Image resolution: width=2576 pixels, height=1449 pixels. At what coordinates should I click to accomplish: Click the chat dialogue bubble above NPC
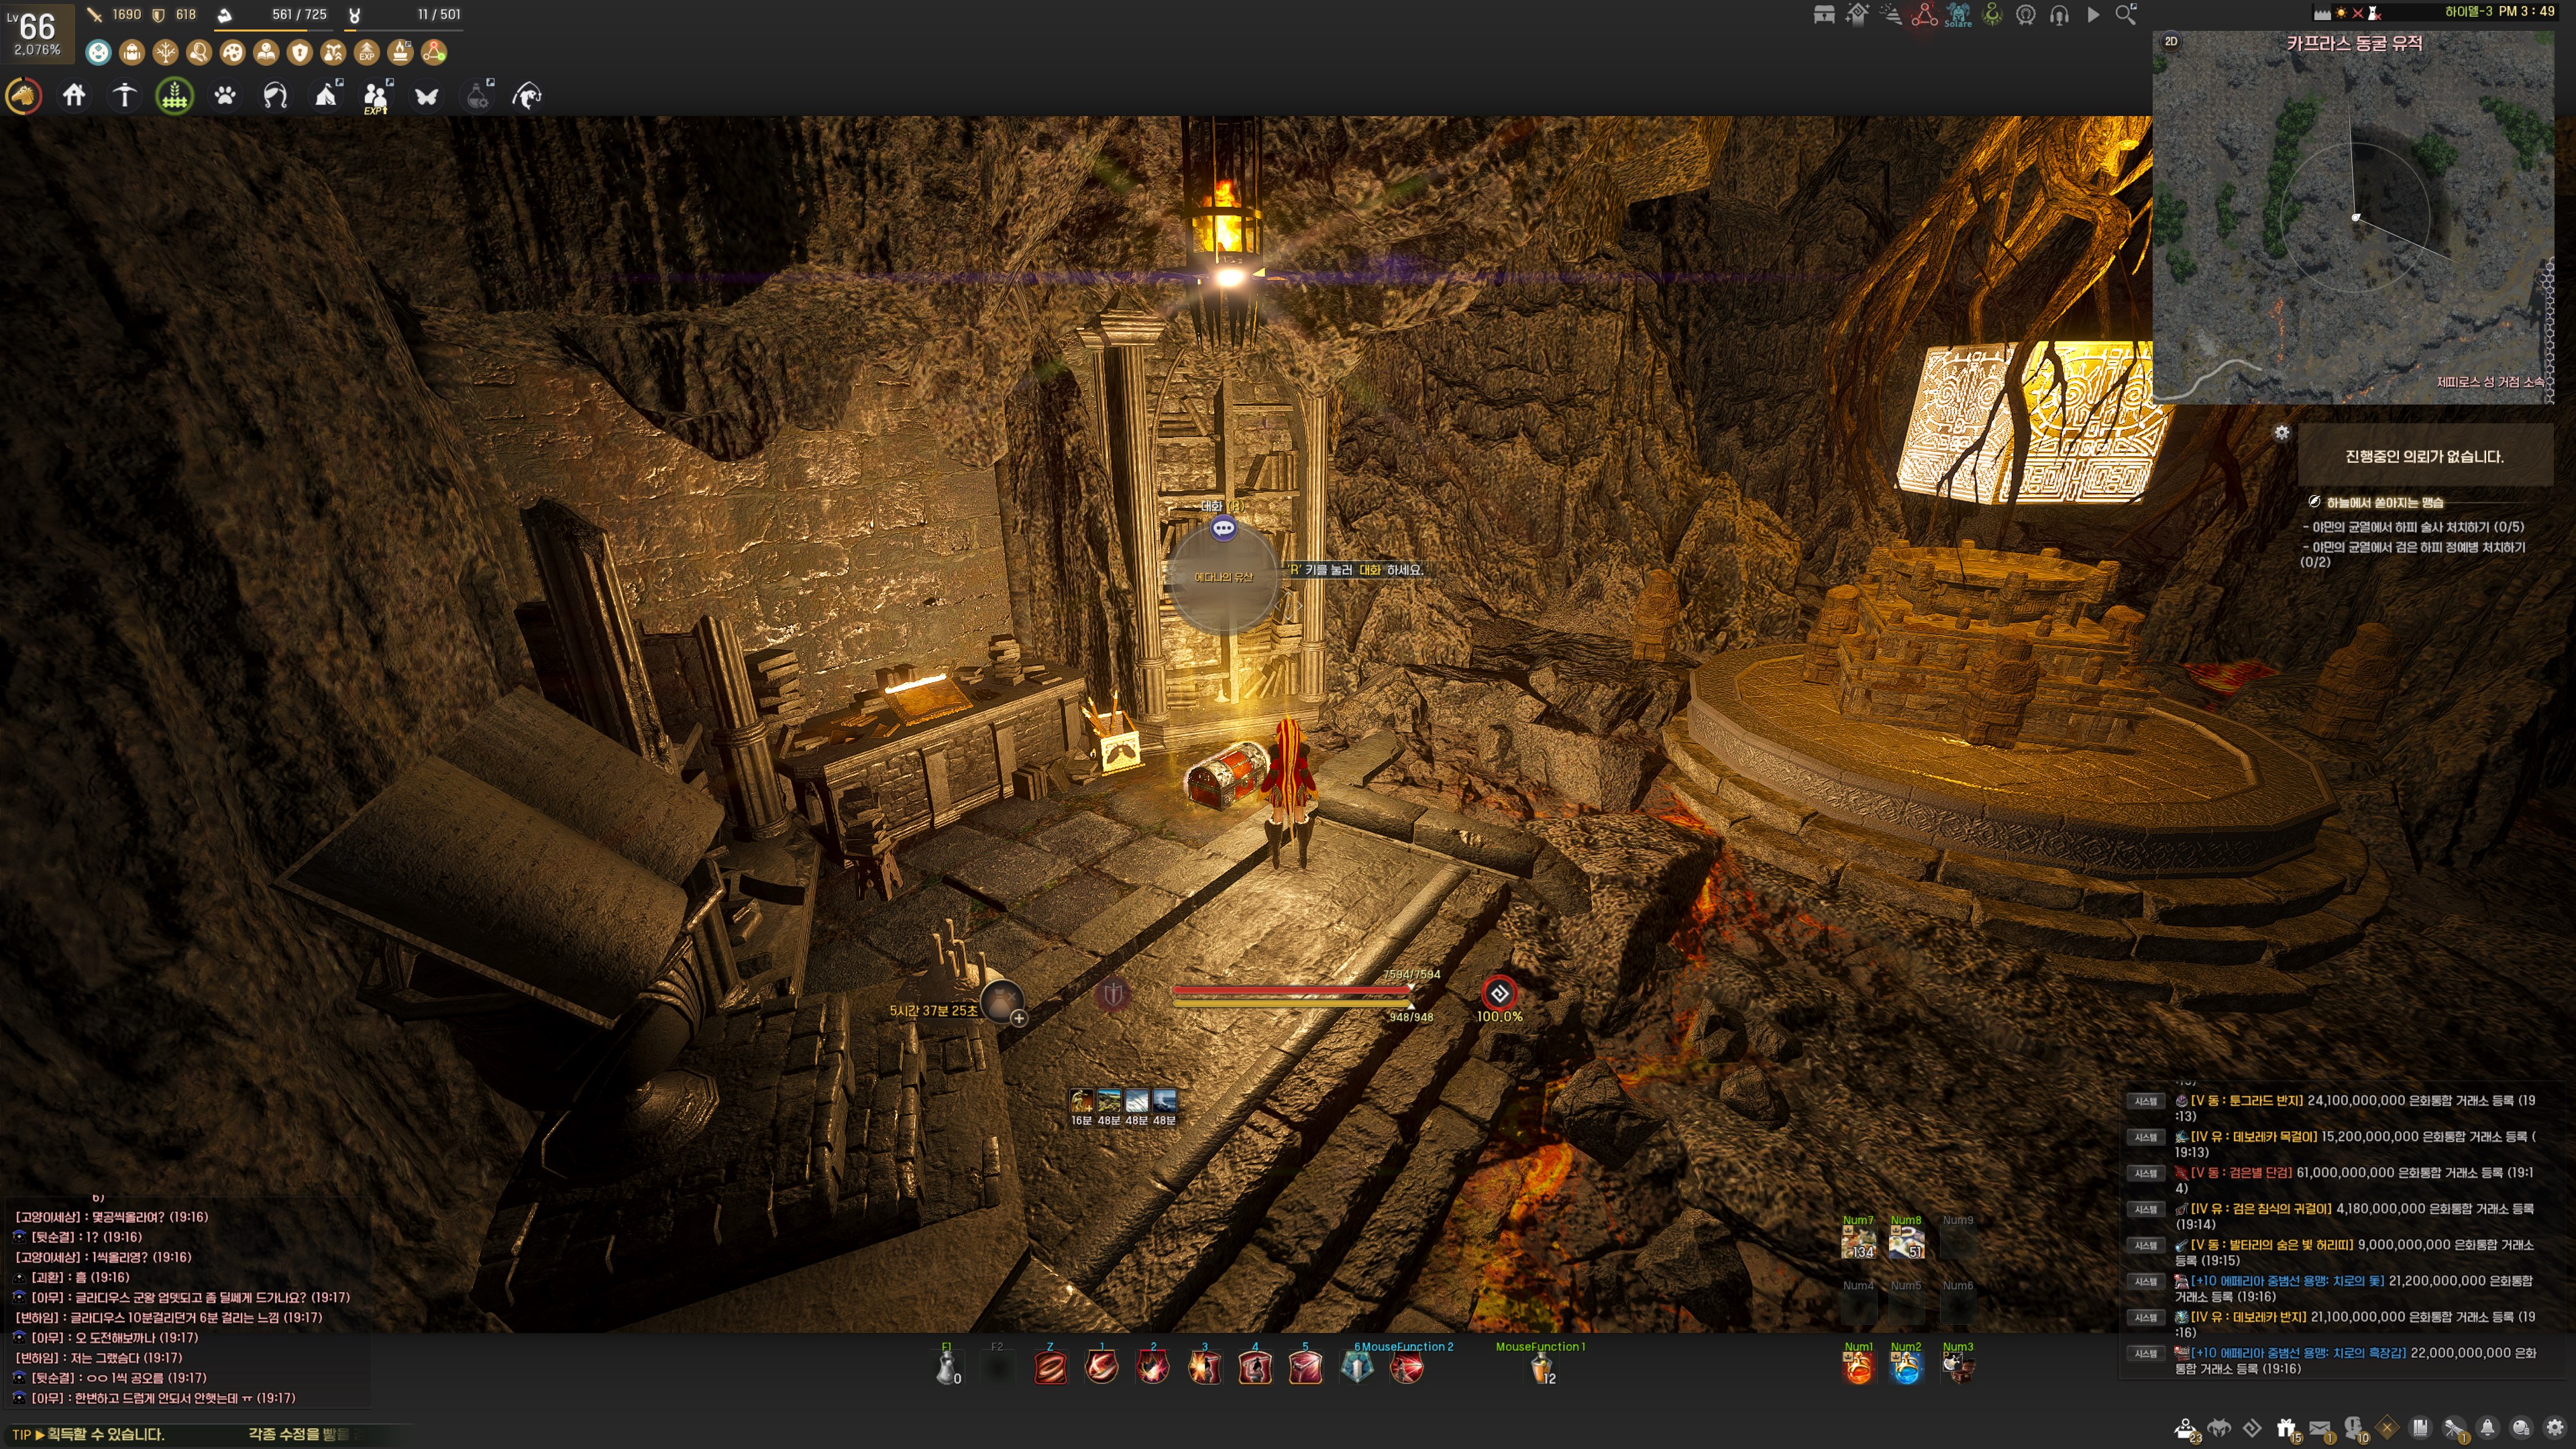1223,528
